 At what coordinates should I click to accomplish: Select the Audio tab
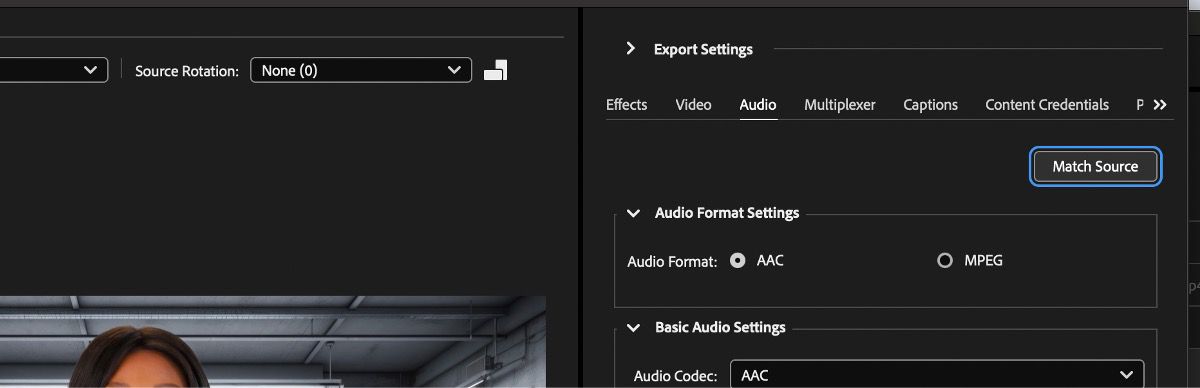pyautogui.click(x=758, y=104)
